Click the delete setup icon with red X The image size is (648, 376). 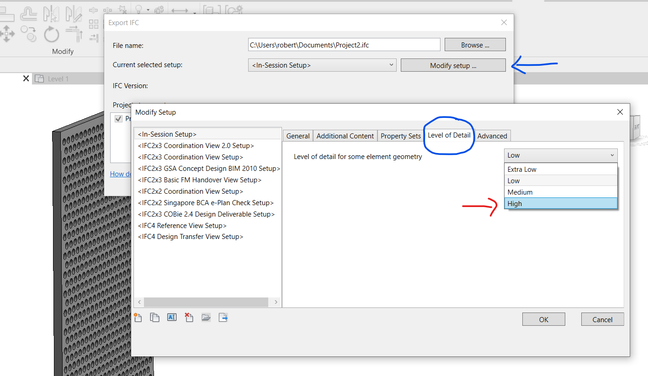pos(189,317)
